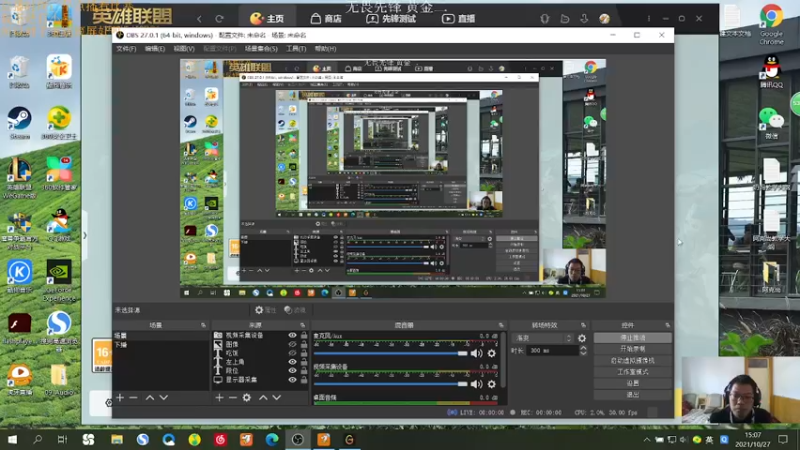800x450 pixels.
Task: Show hidden system tray icons chevron
Action: [646, 439]
